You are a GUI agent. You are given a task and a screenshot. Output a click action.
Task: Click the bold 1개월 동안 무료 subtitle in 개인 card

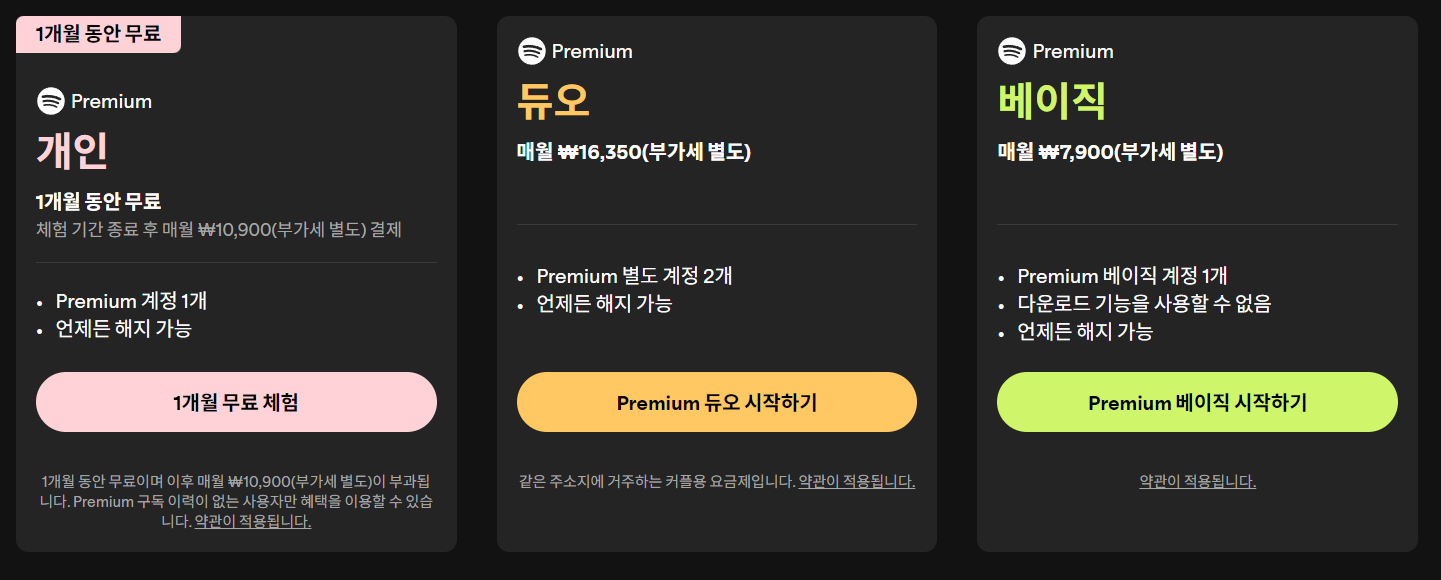(x=98, y=201)
